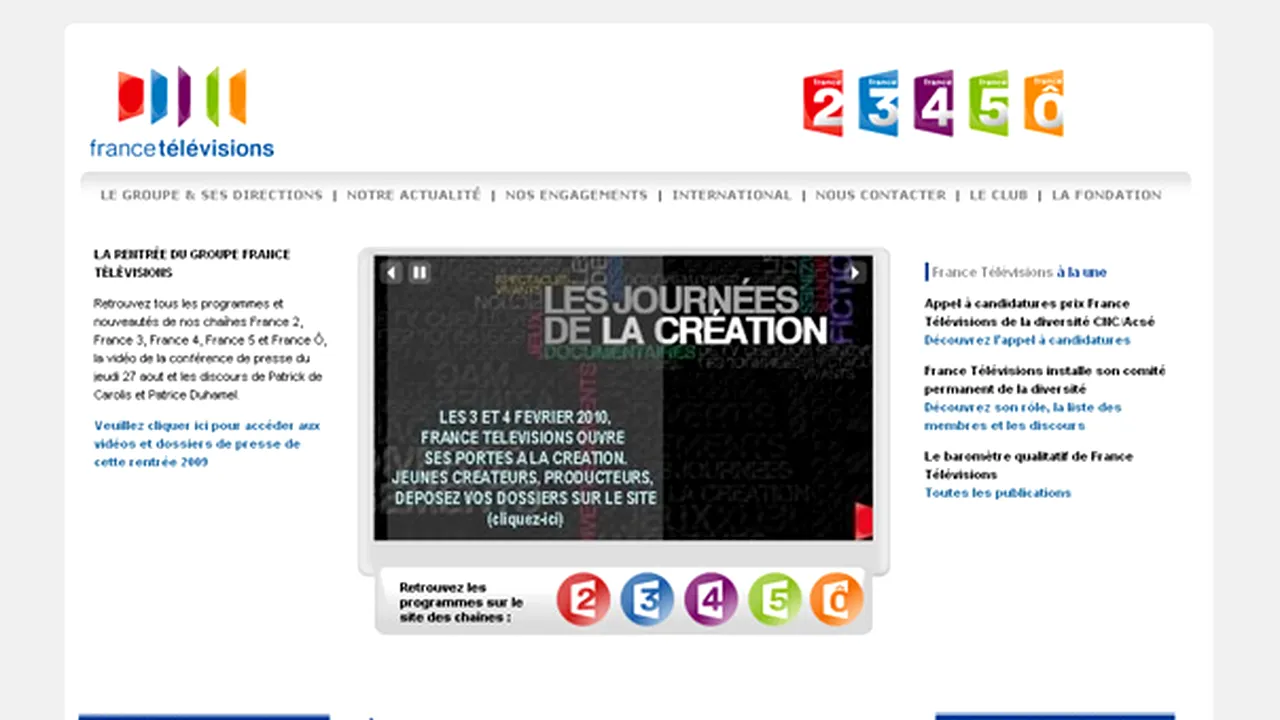Open Le Groupe & Ses Directions menu

click(211, 195)
